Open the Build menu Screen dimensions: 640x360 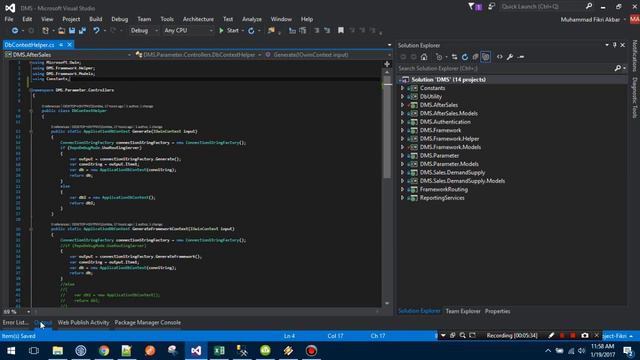click(x=96, y=19)
